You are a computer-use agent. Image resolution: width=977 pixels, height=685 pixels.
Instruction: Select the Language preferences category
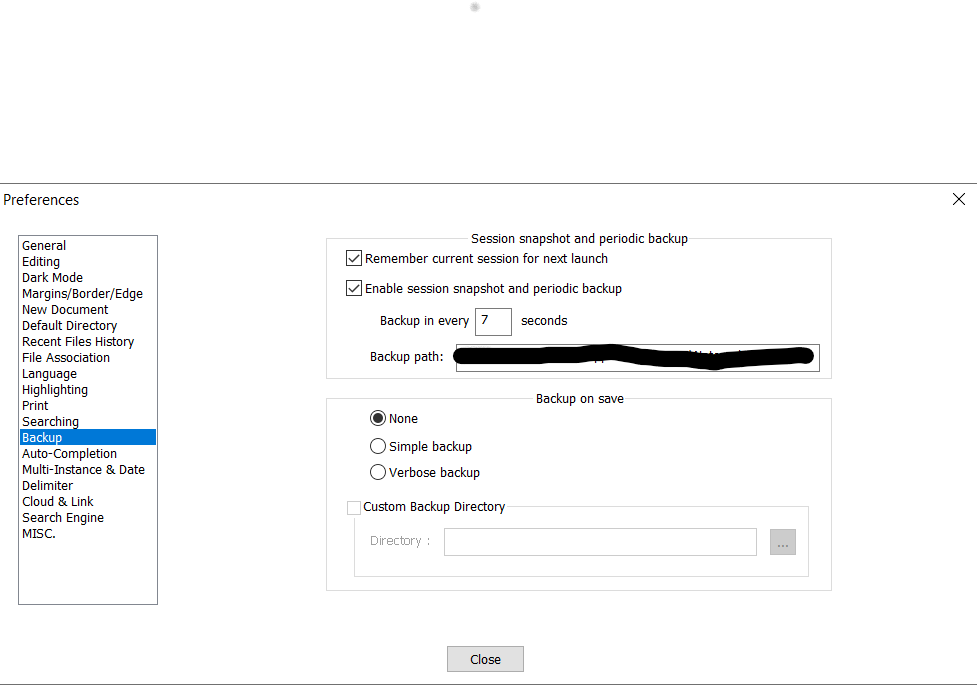tap(49, 373)
